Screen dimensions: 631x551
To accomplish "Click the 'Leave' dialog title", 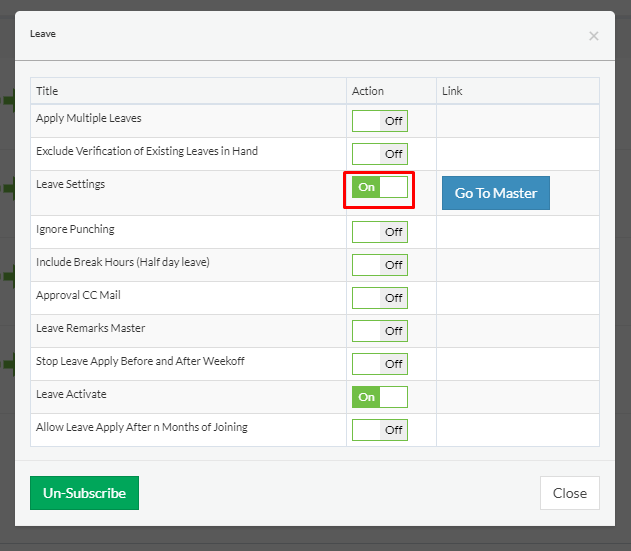I will (43, 34).
